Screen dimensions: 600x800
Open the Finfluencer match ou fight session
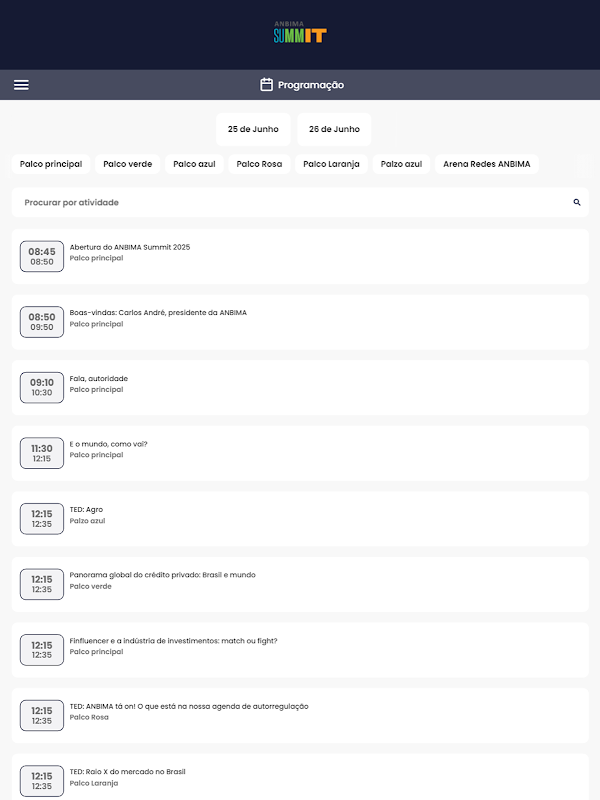coord(300,649)
